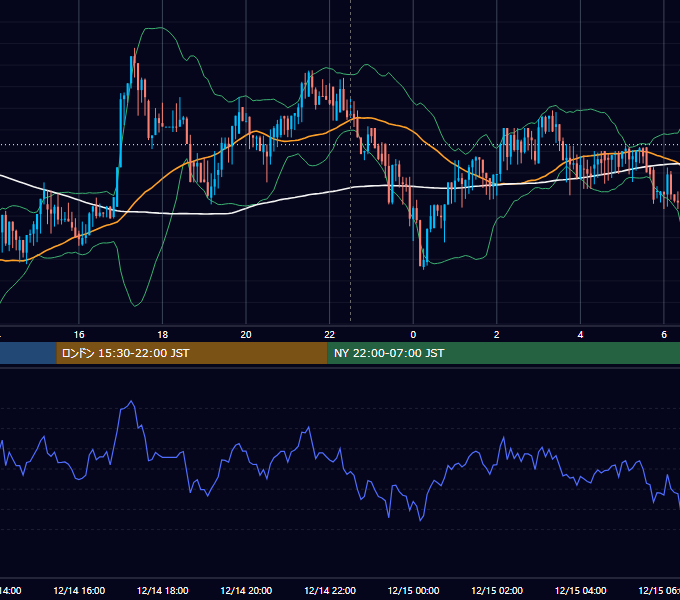Click the 4 hour label on price chart axis
Screen dimensions: 680x600
tap(580, 335)
